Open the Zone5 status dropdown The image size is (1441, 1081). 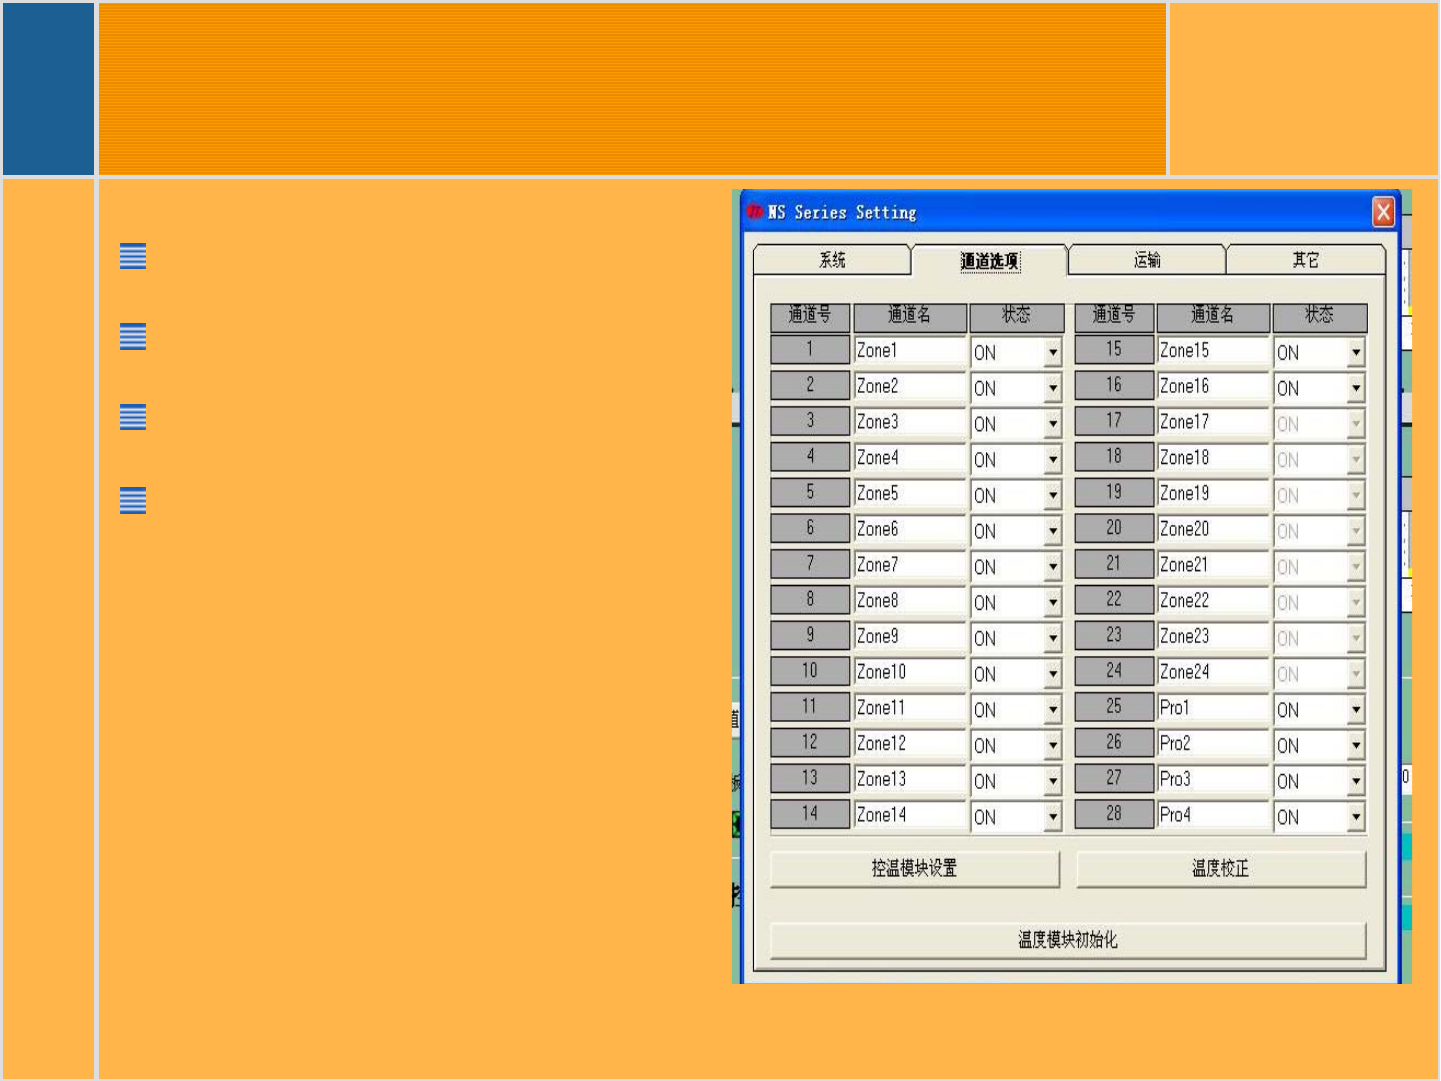(1052, 495)
